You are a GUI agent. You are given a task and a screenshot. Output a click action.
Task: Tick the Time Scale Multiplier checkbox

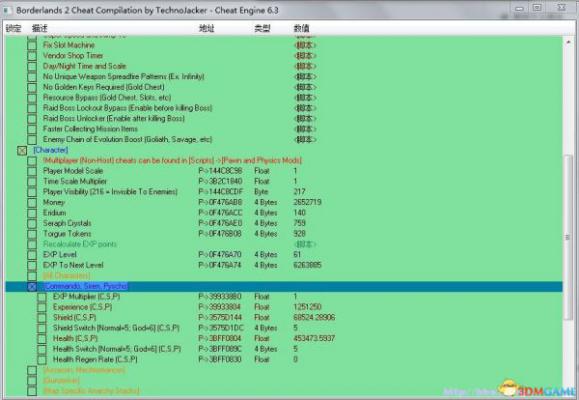pyautogui.click(x=32, y=182)
